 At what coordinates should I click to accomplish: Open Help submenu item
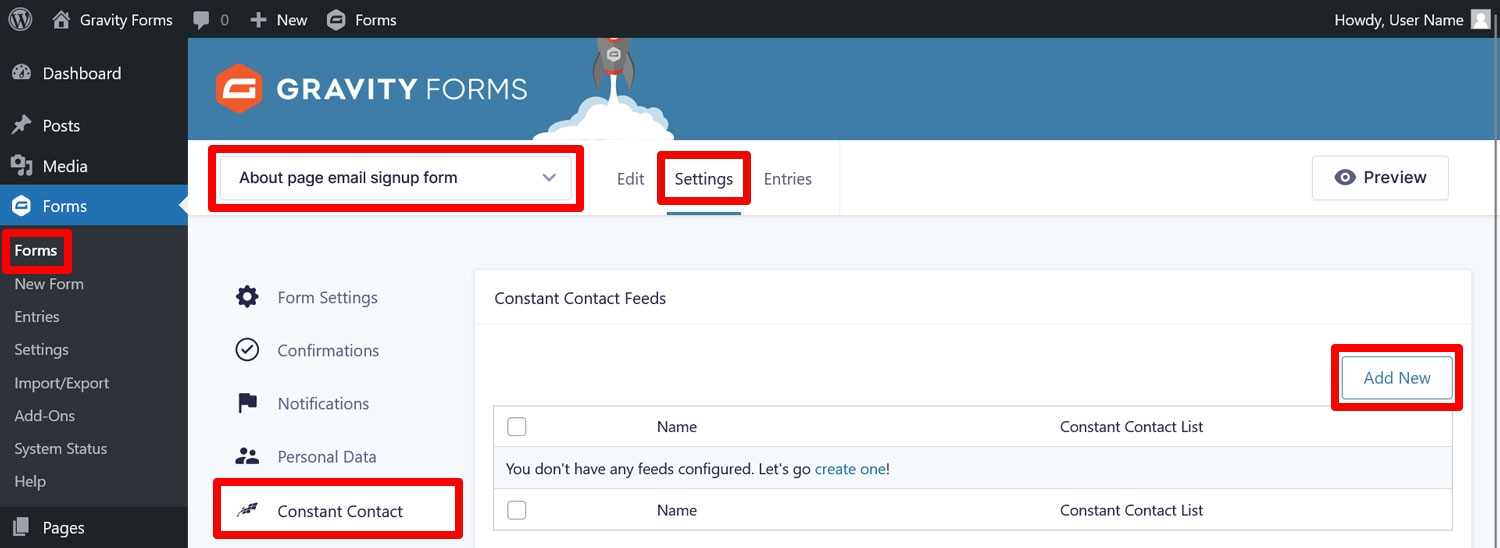(x=30, y=482)
